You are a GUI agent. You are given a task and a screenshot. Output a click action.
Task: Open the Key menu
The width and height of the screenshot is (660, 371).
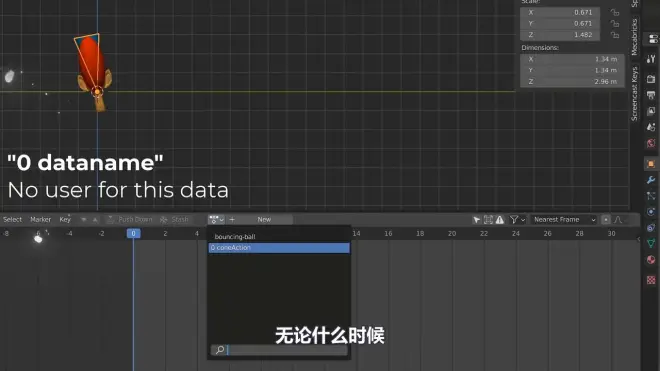tap(65, 219)
